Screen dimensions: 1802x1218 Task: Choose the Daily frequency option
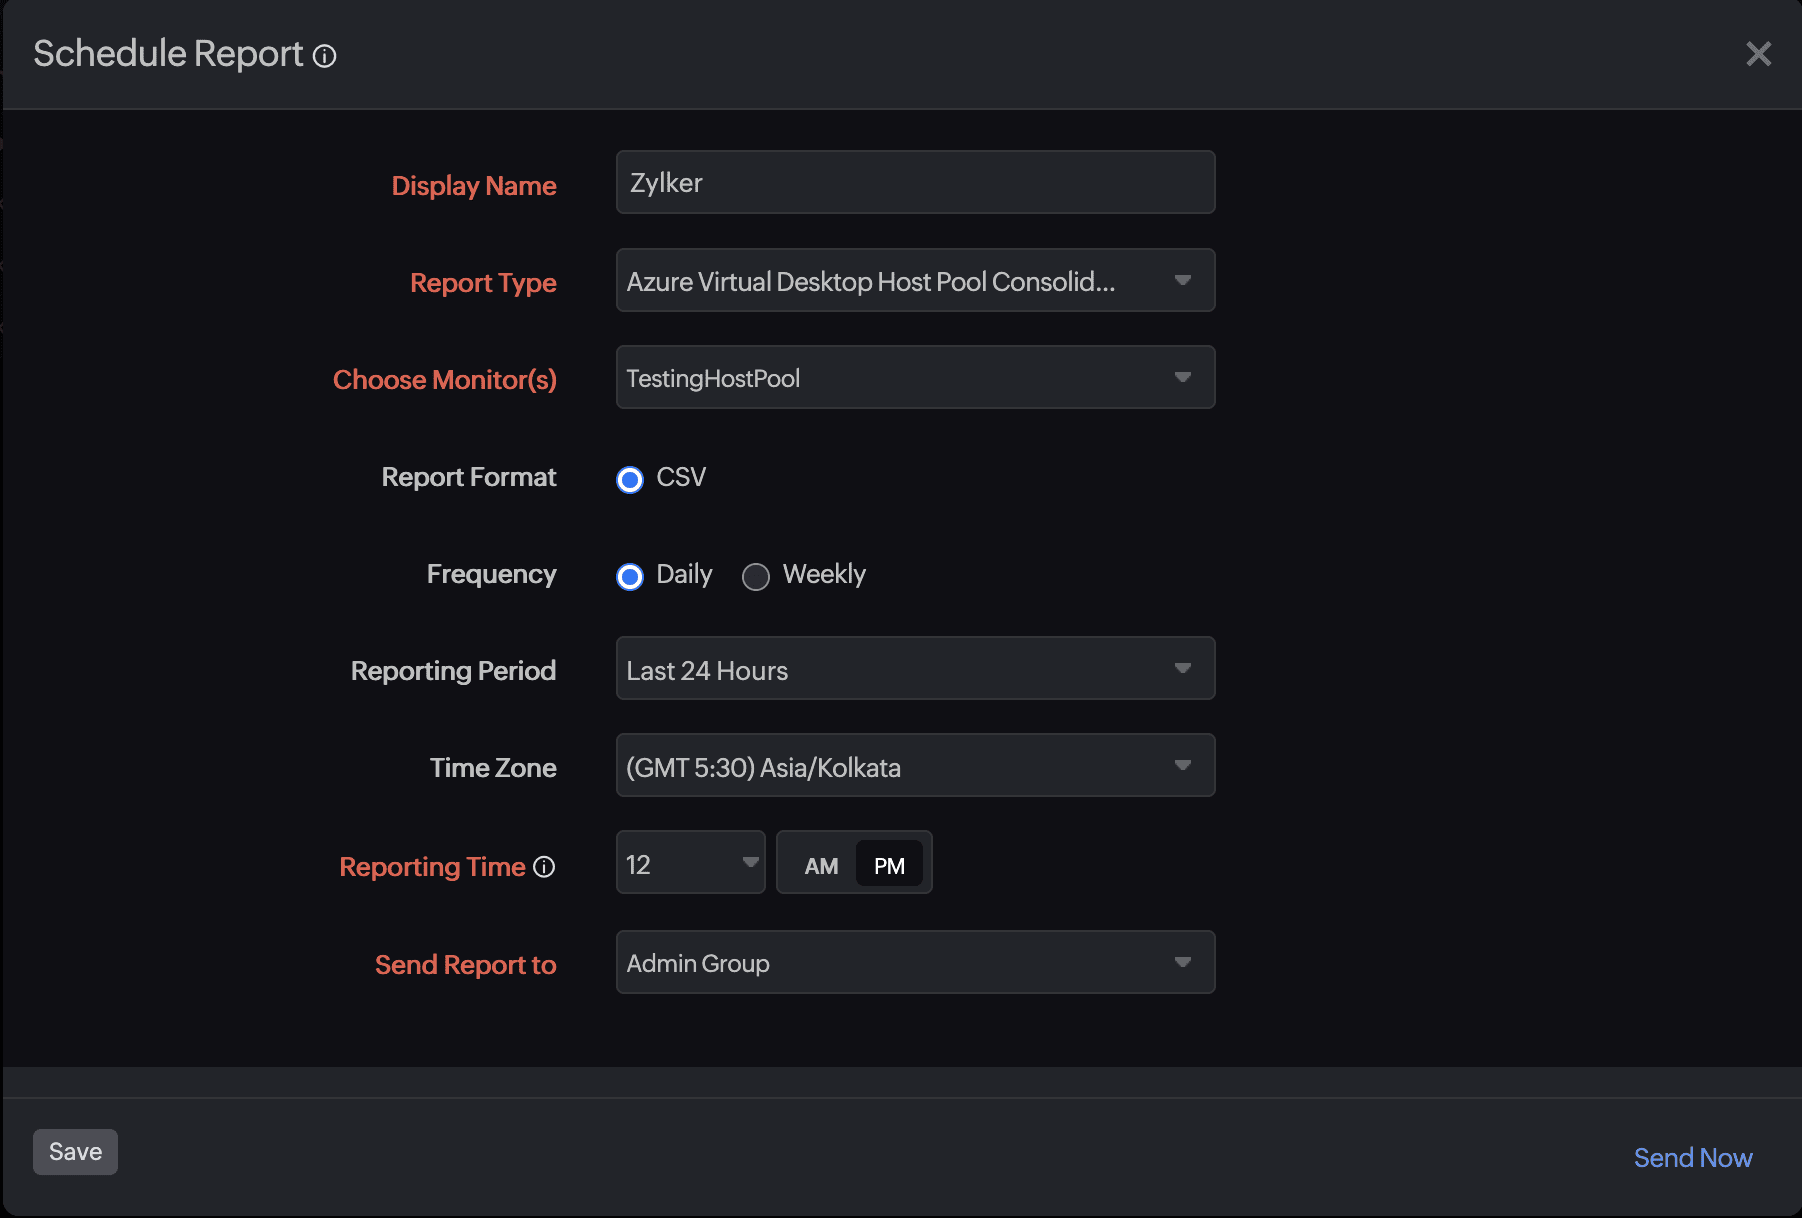point(630,577)
